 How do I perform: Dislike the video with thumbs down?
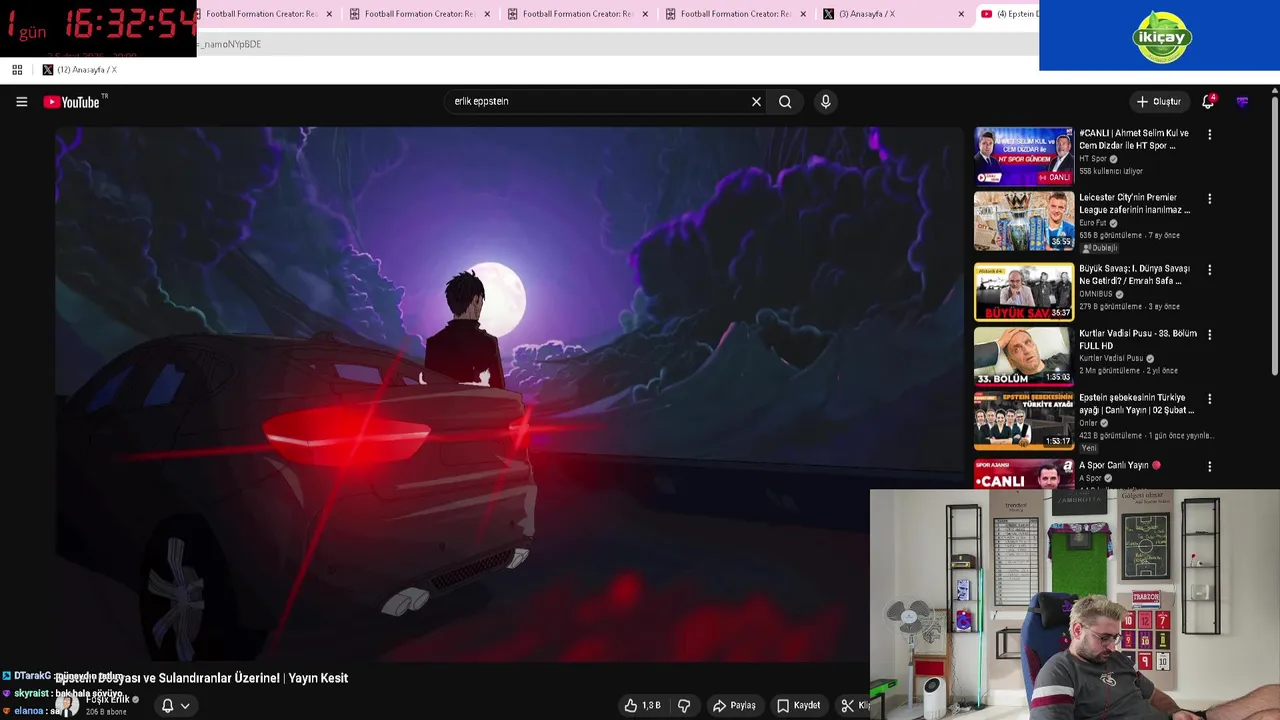684,705
